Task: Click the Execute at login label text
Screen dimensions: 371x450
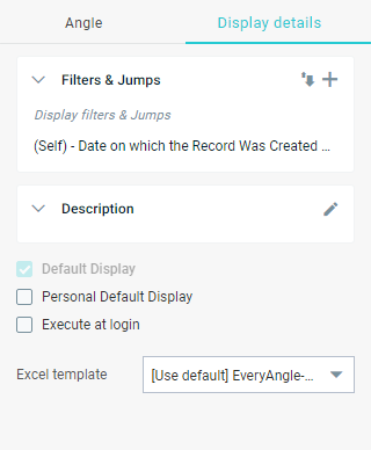Action: click(91, 325)
